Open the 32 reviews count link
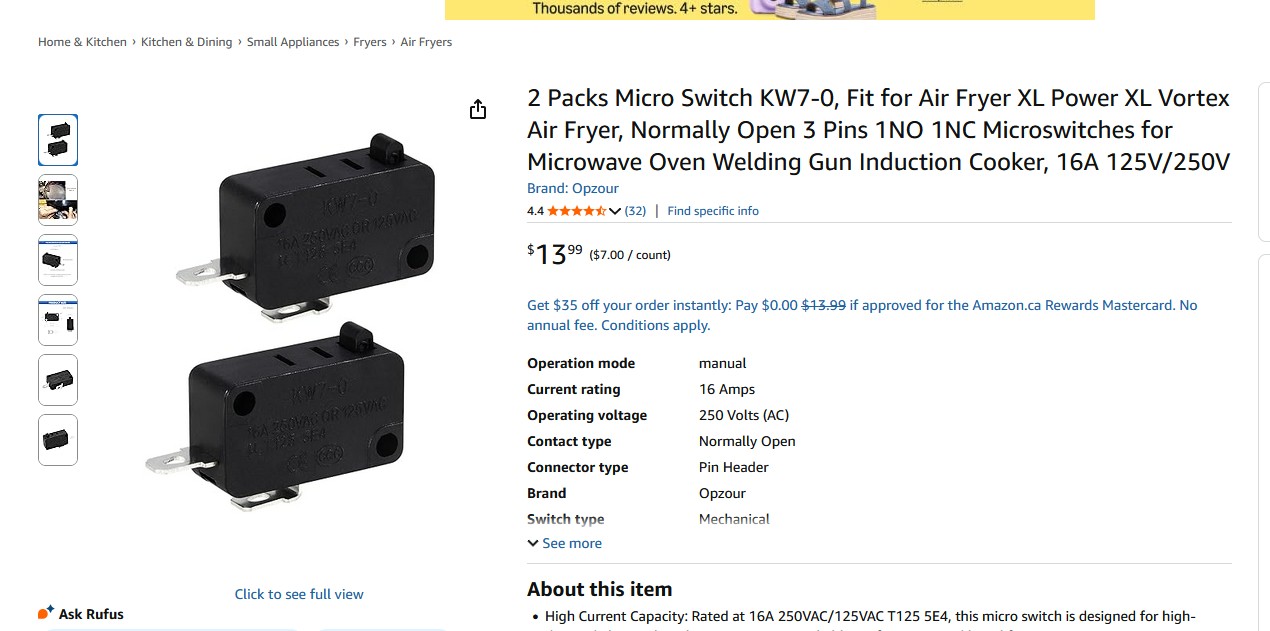The image size is (1270, 631). pos(635,211)
